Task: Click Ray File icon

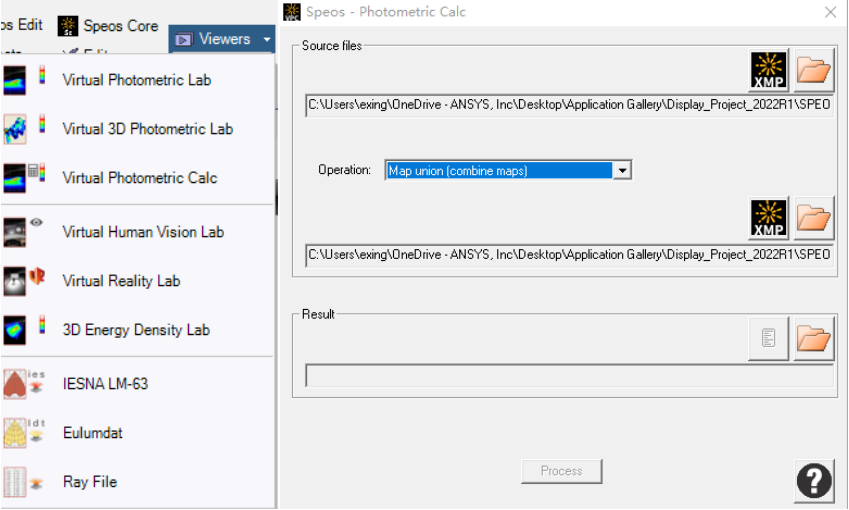Action: pos(15,482)
